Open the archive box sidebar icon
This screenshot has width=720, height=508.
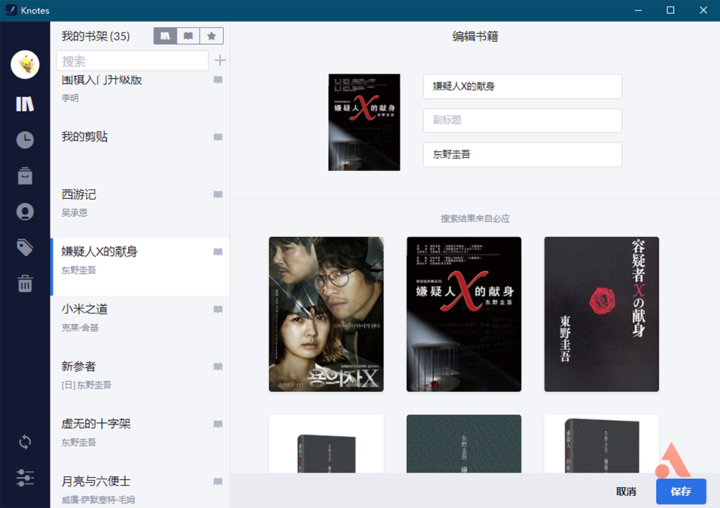25,176
